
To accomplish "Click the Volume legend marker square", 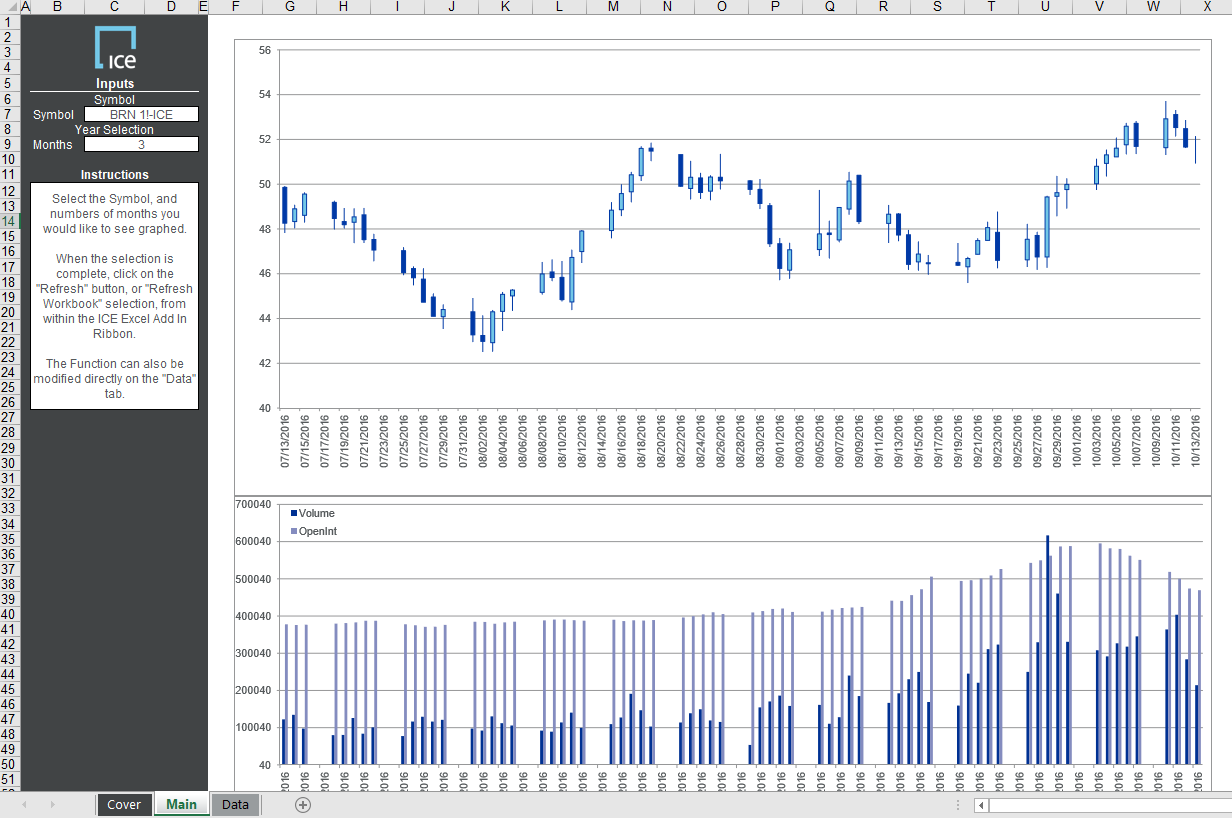I will pyautogui.click(x=292, y=513).
